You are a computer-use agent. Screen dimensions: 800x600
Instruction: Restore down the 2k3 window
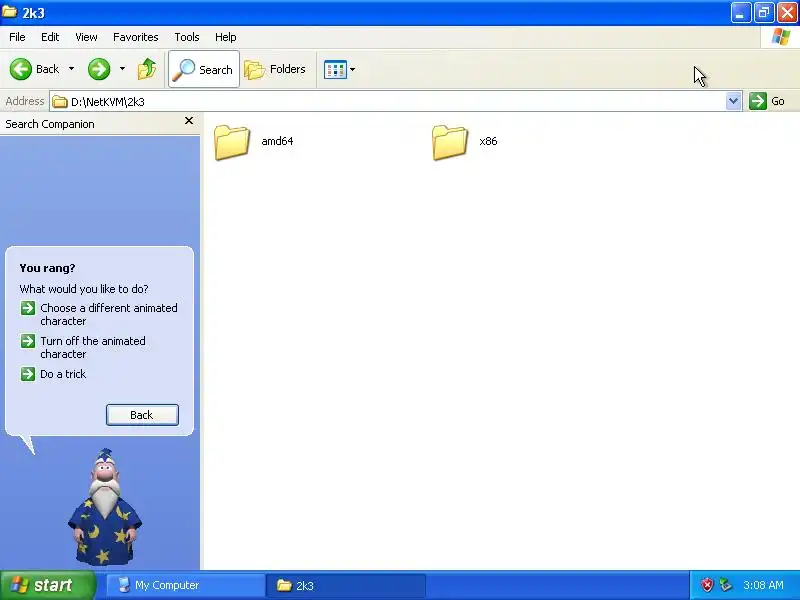click(x=764, y=13)
